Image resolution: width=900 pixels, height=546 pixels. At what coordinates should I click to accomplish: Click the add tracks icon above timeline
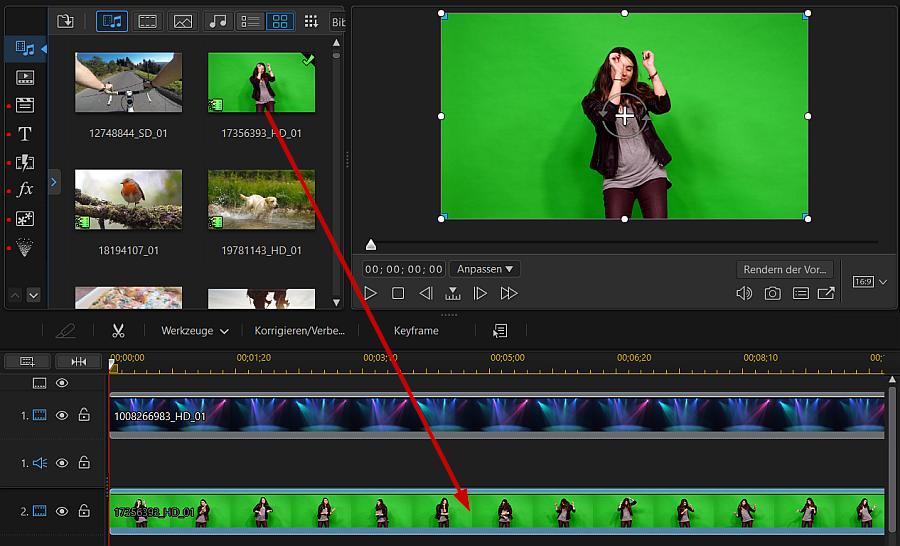click(x=27, y=361)
